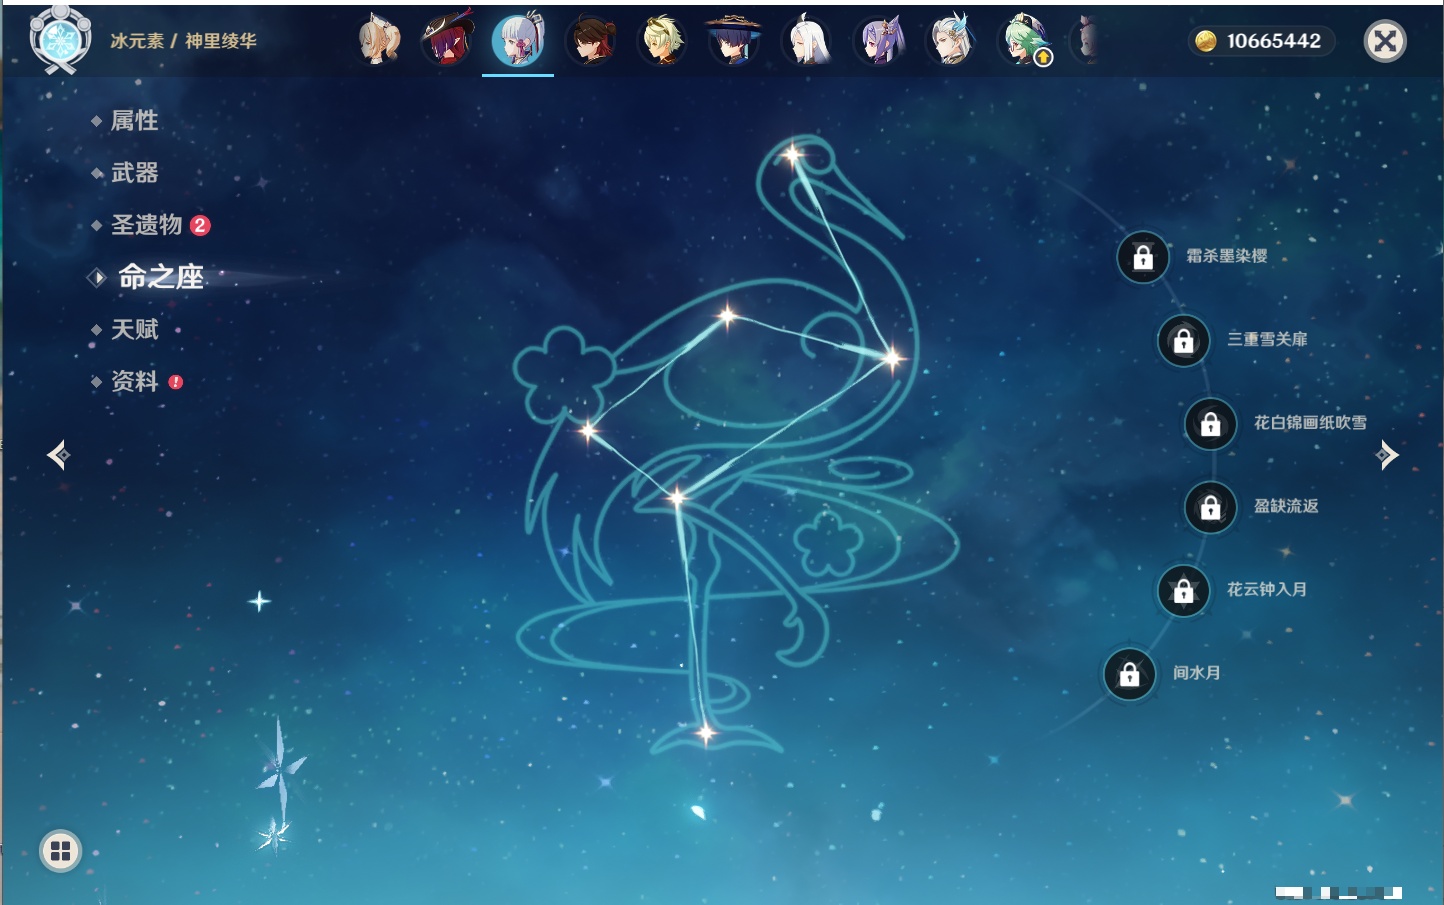Click the 冰元素 / 神里绫华 title text
The height and width of the screenshot is (905, 1444).
coord(183,41)
